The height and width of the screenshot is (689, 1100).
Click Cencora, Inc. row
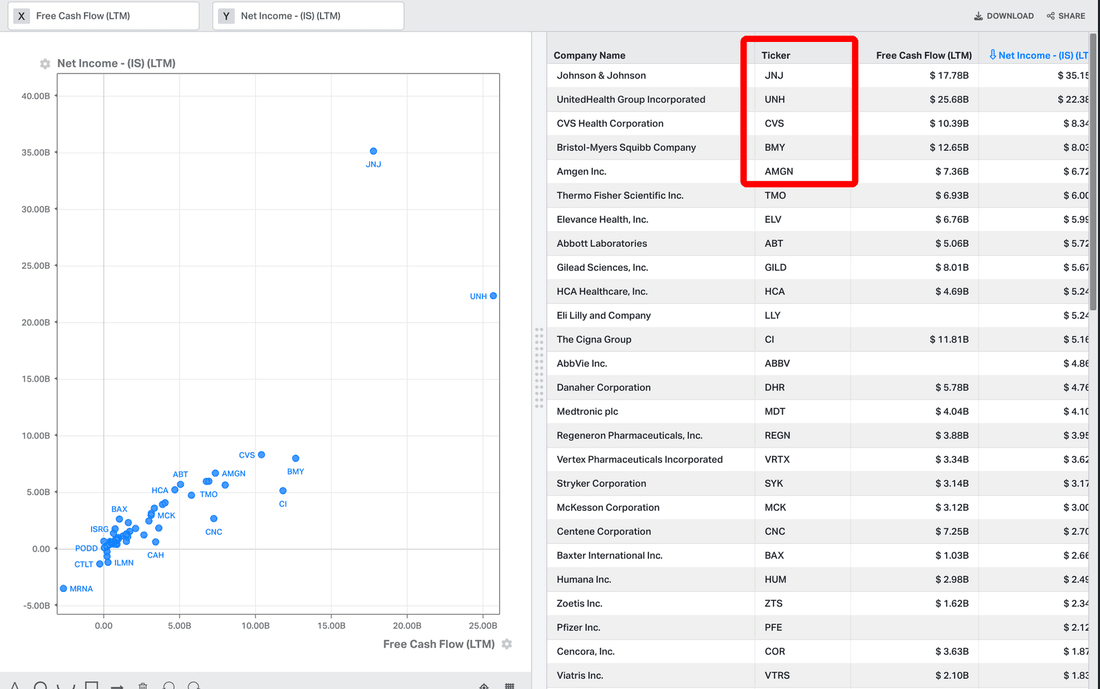pyautogui.click(x=818, y=651)
